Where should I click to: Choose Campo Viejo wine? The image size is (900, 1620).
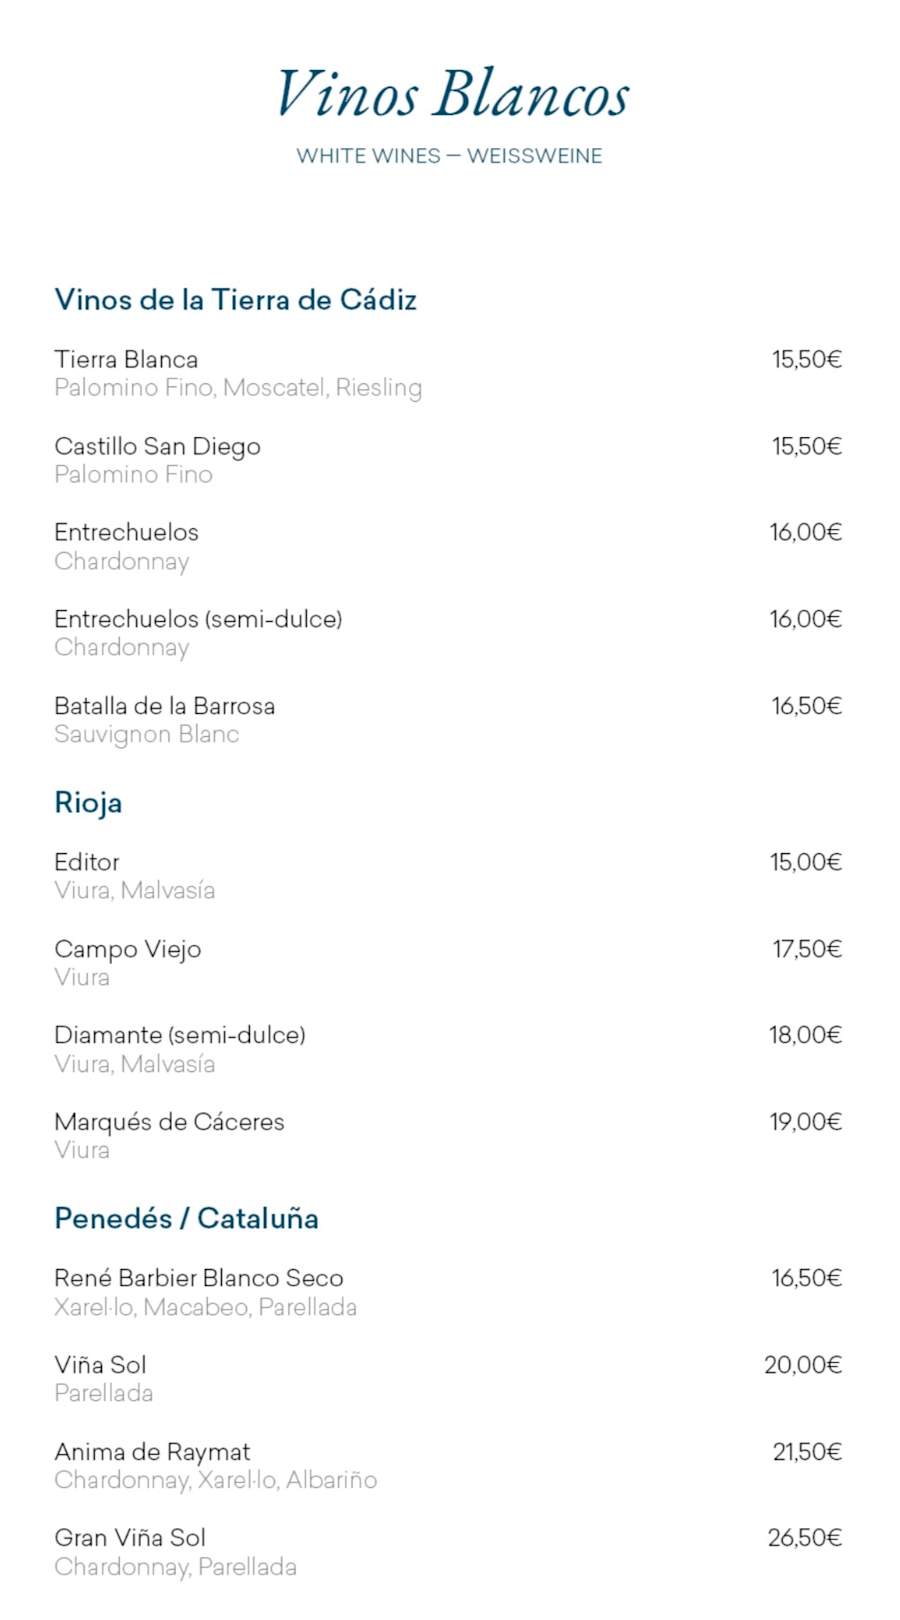pyautogui.click(x=127, y=949)
